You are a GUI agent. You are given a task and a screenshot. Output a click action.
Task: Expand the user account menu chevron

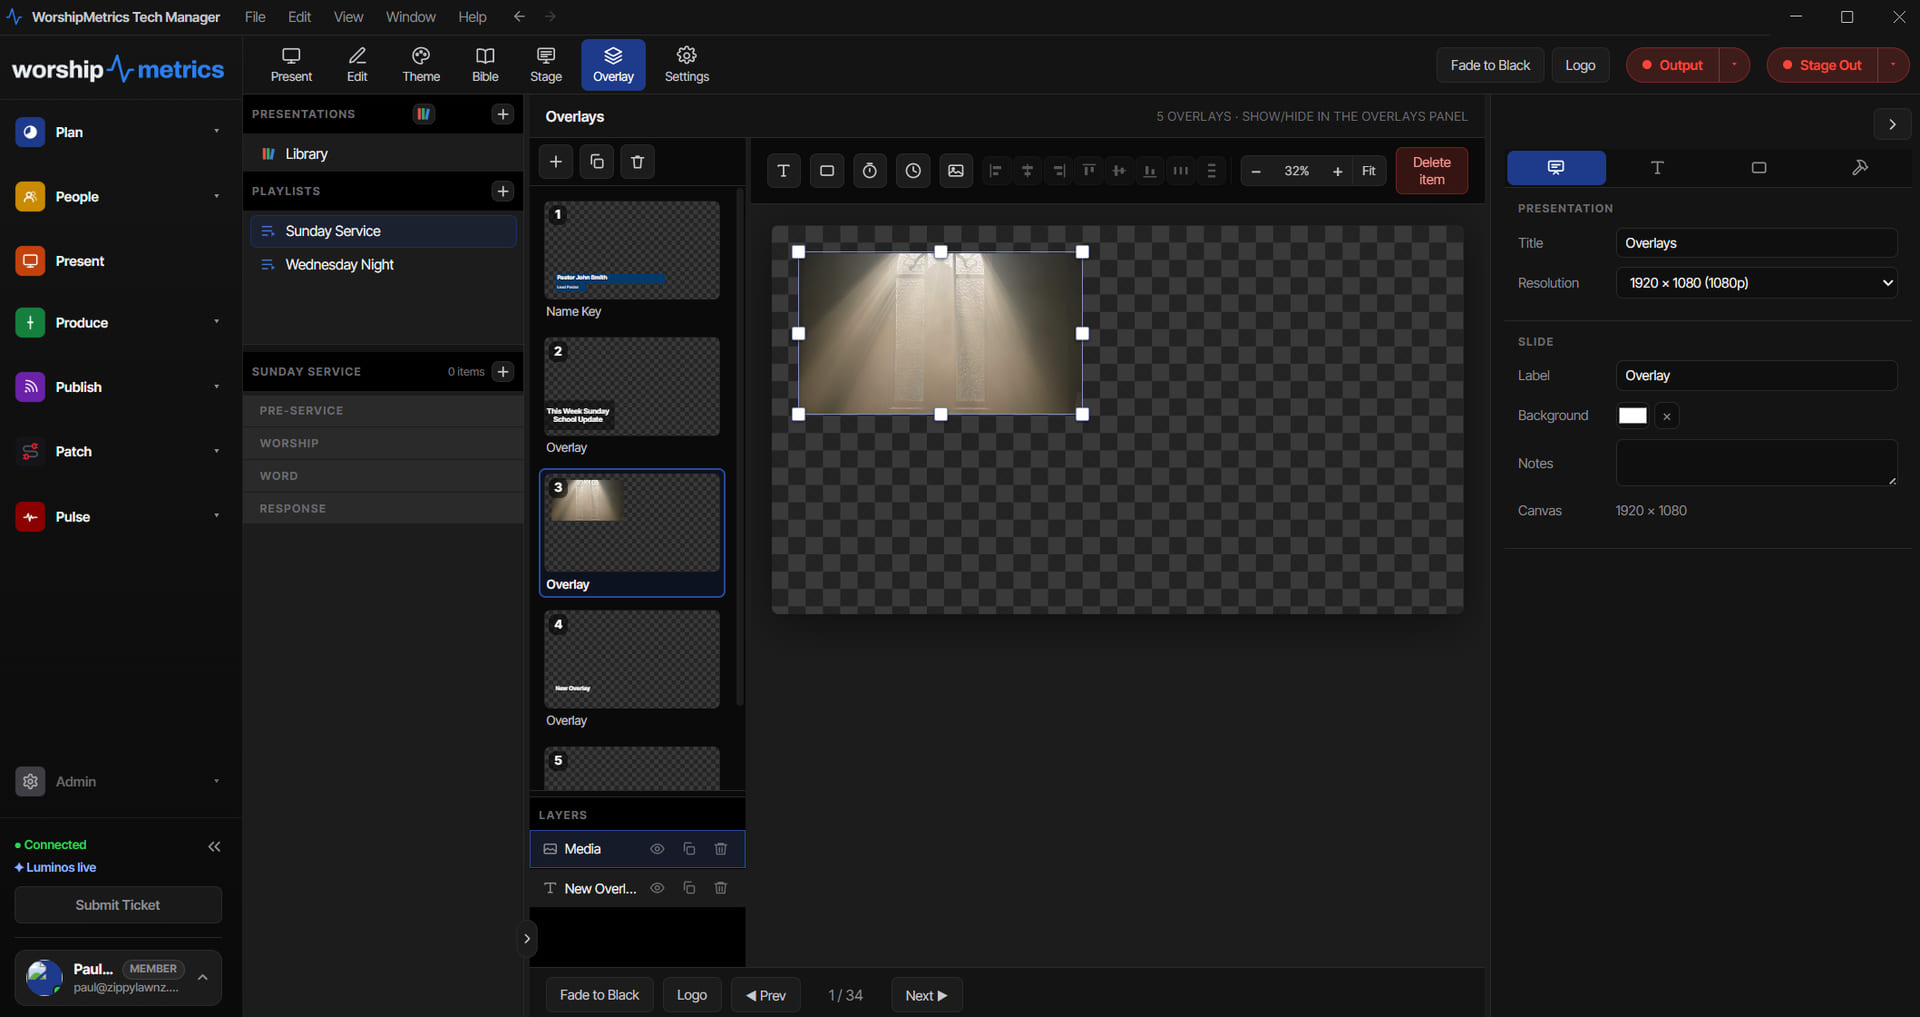point(203,977)
